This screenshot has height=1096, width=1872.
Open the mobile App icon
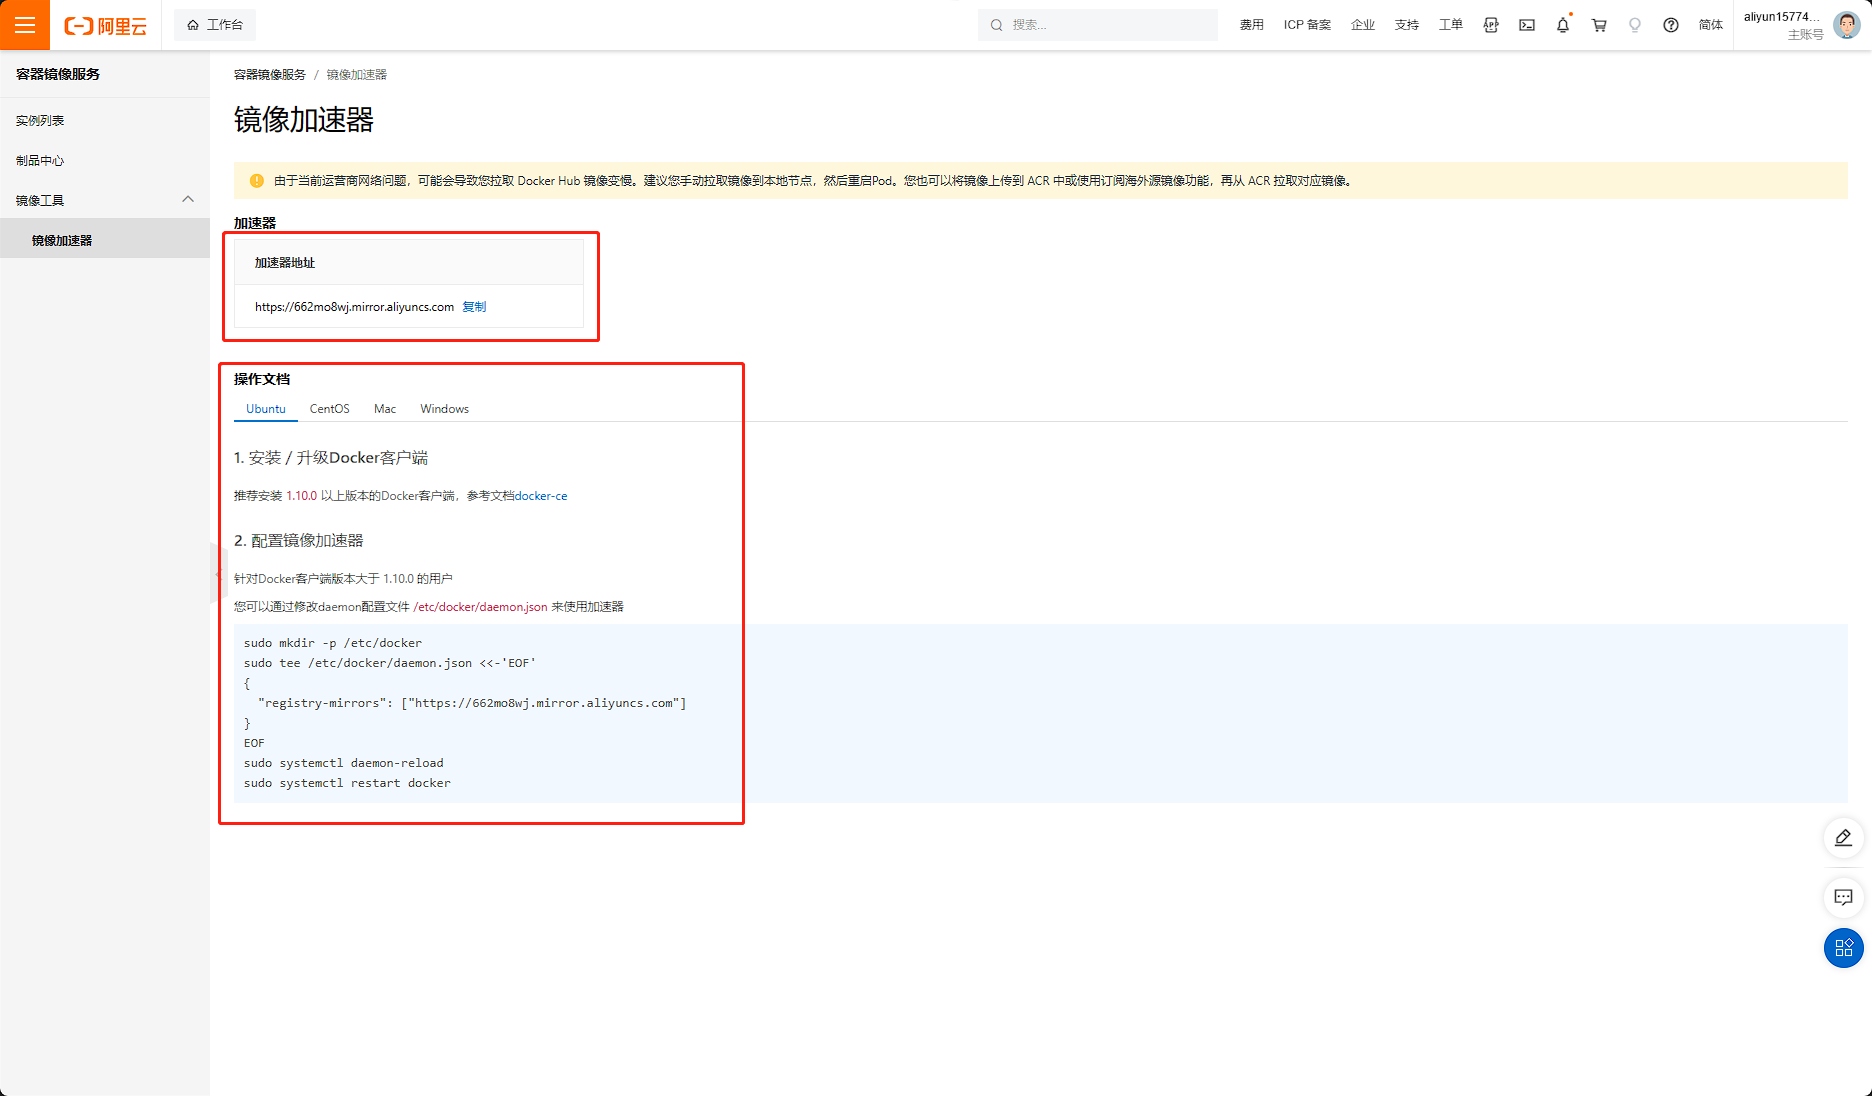point(1491,25)
